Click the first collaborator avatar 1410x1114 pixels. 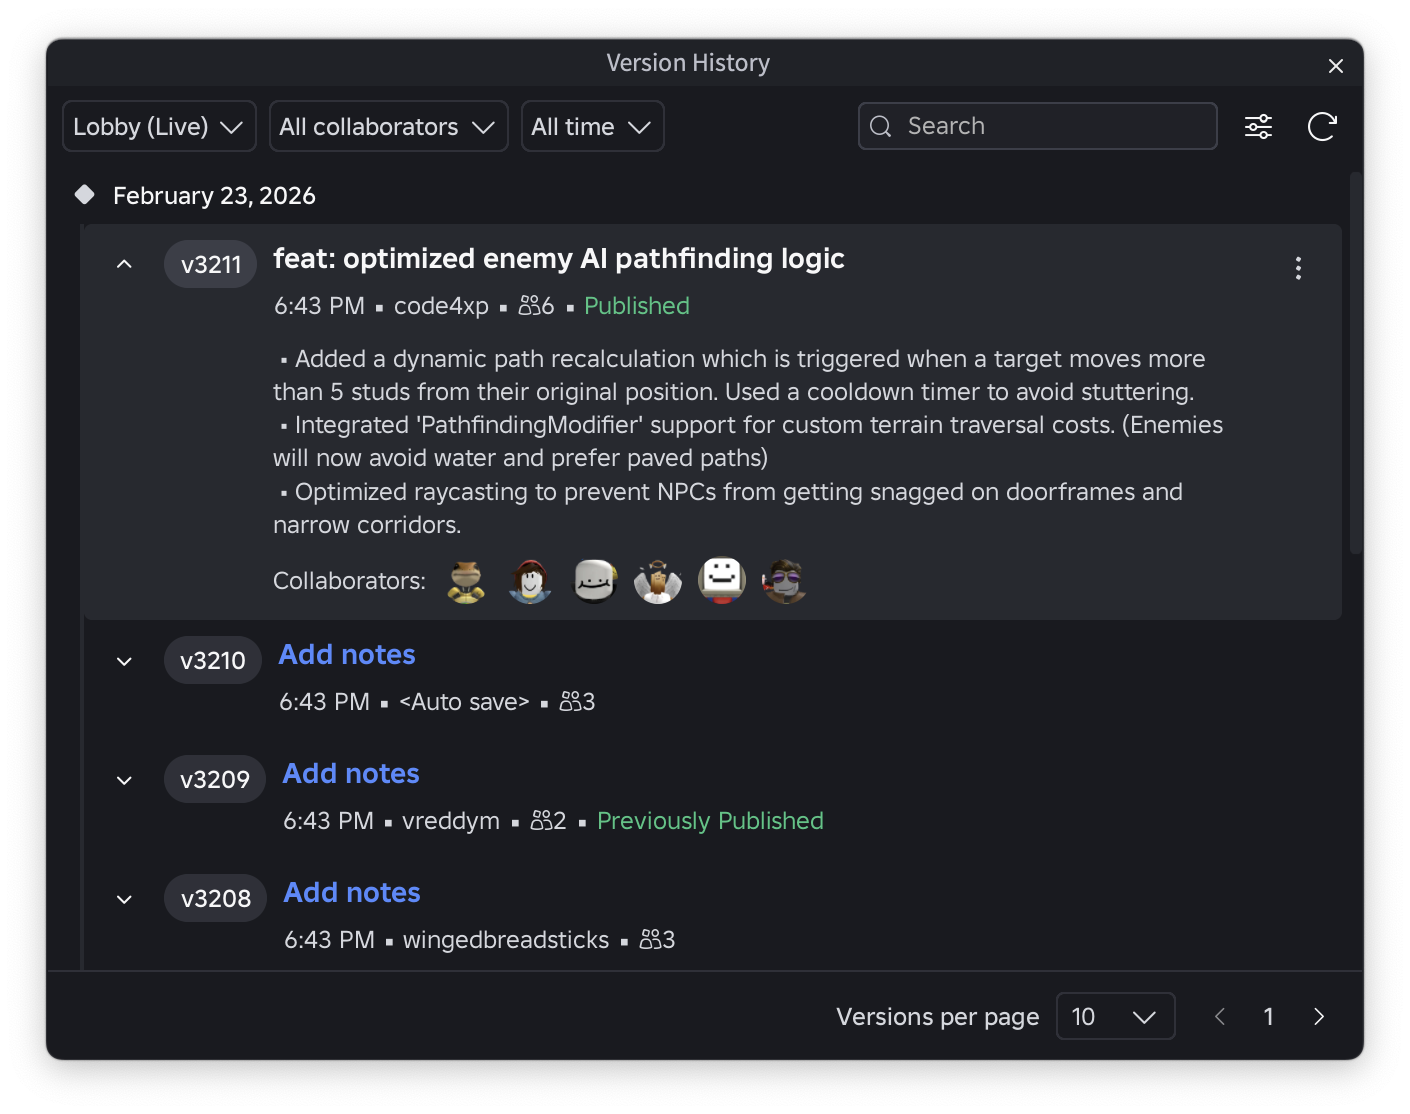[x=466, y=581]
